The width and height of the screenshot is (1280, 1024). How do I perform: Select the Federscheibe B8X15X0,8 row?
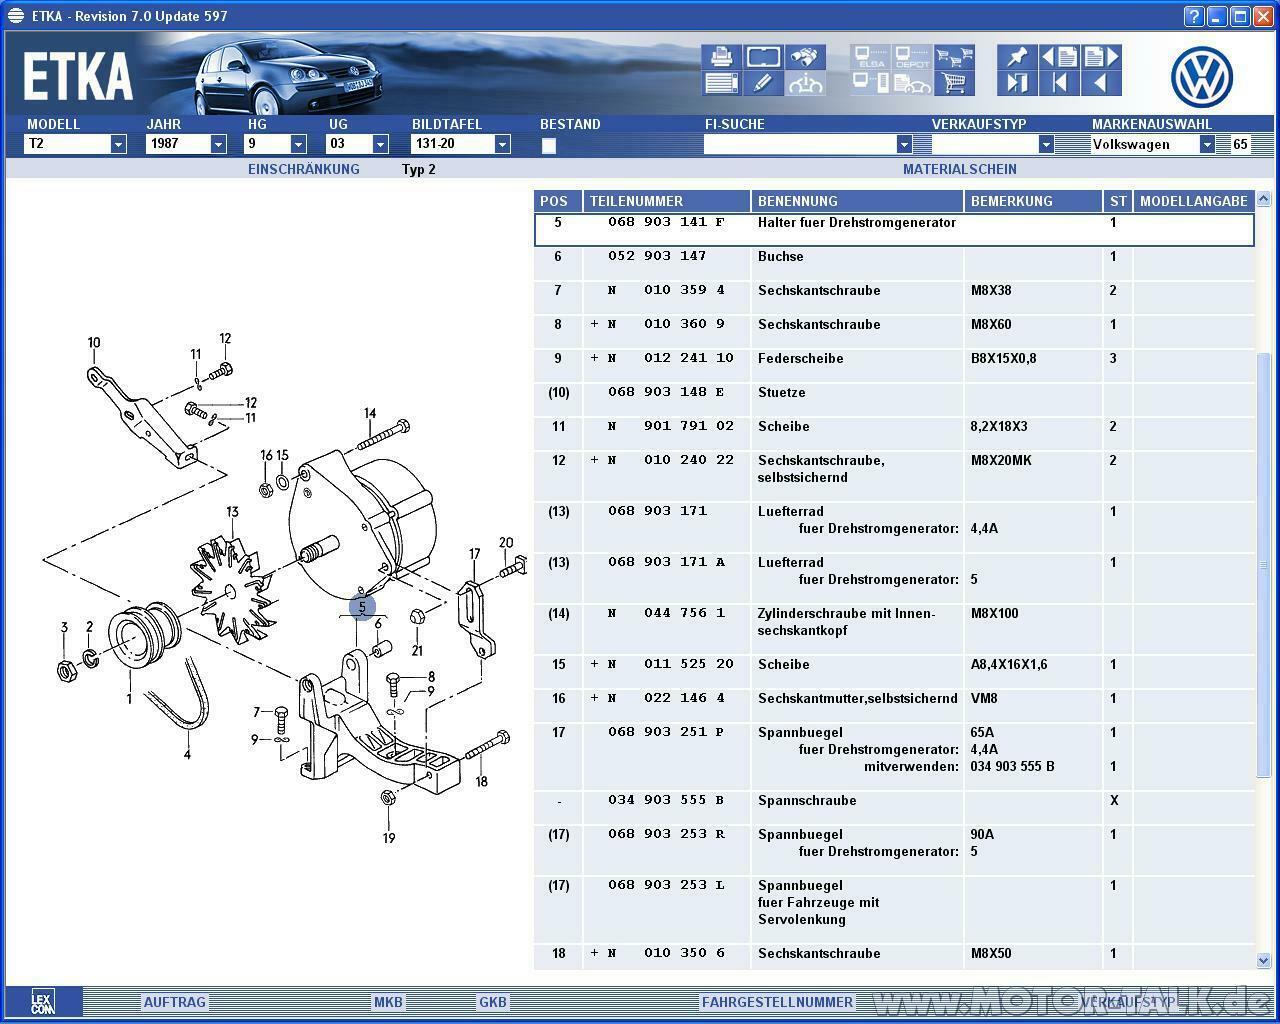pos(894,366)
